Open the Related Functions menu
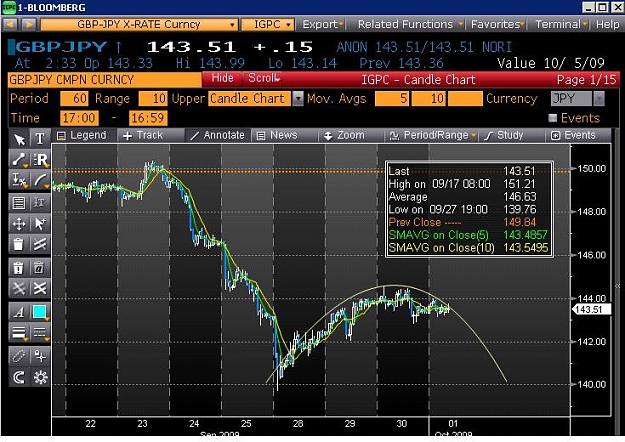The width and height of the screenshot is (625, 442). (408, 24)
